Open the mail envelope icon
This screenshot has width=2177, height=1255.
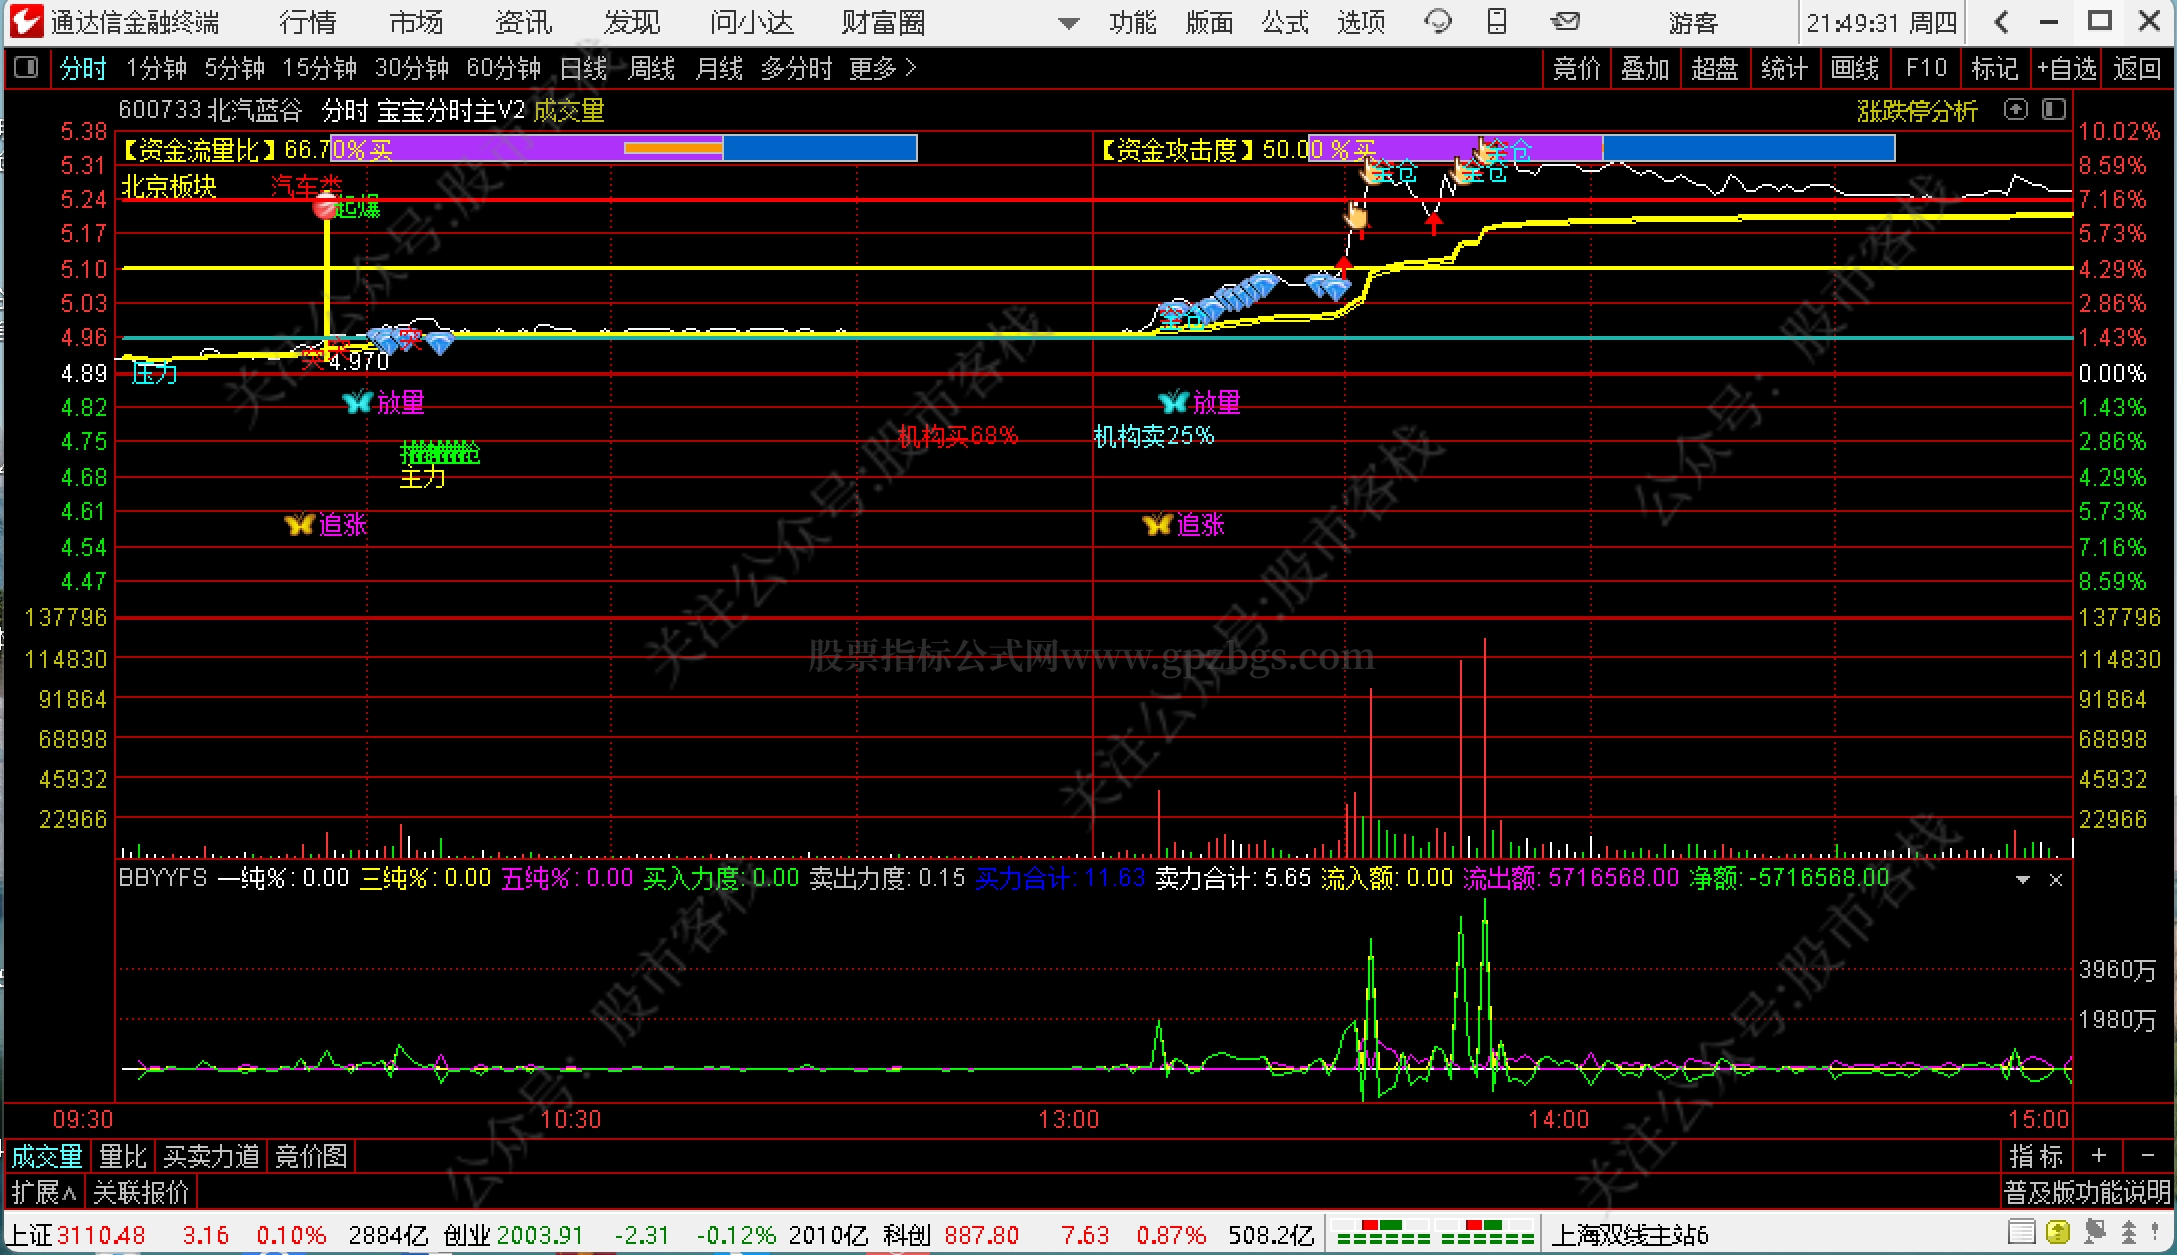[x=1565, y=21]
